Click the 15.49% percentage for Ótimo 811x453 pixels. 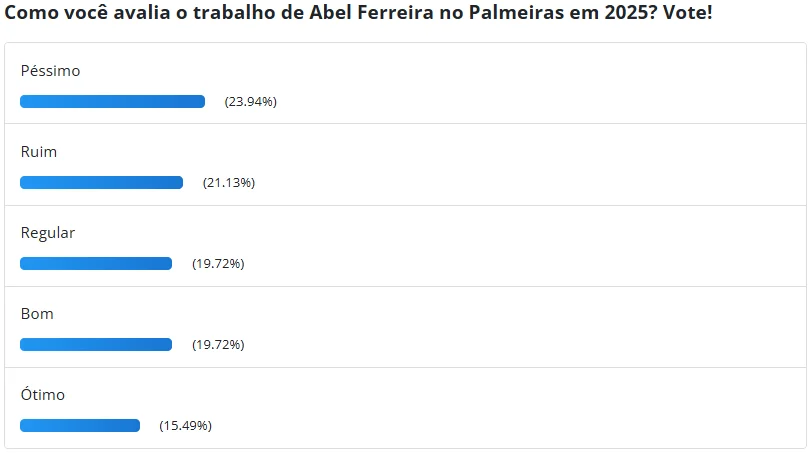(185, 426)
